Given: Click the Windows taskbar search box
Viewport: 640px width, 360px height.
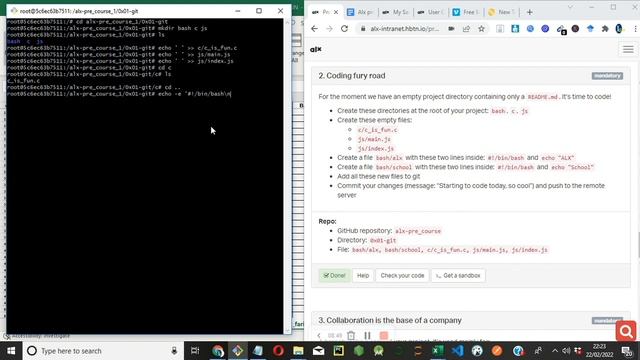Looking at the screenshot, I should [x=102, y=351].
